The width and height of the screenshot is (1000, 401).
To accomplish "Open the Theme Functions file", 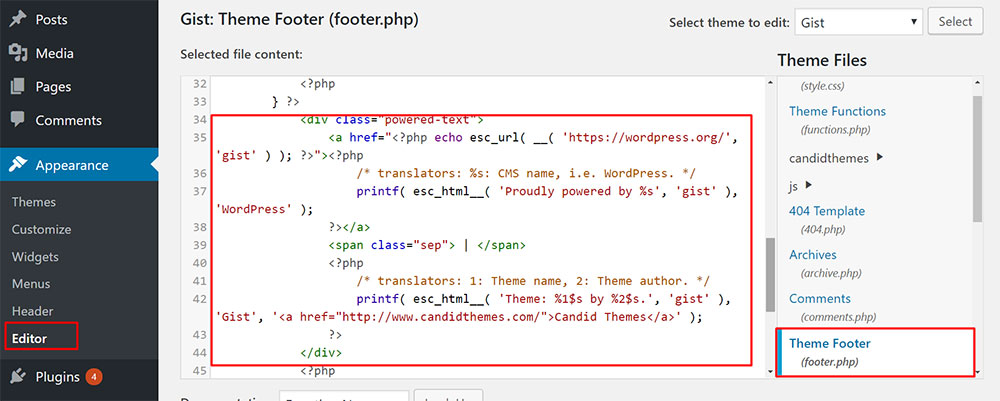I will tap(837, 111).
